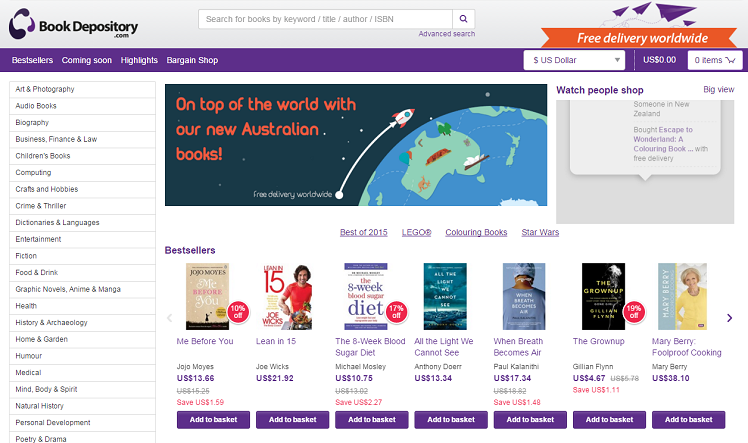
Task: Select Graphic Novels, Anime & Manga category
Action: click(x=83, y=289)
